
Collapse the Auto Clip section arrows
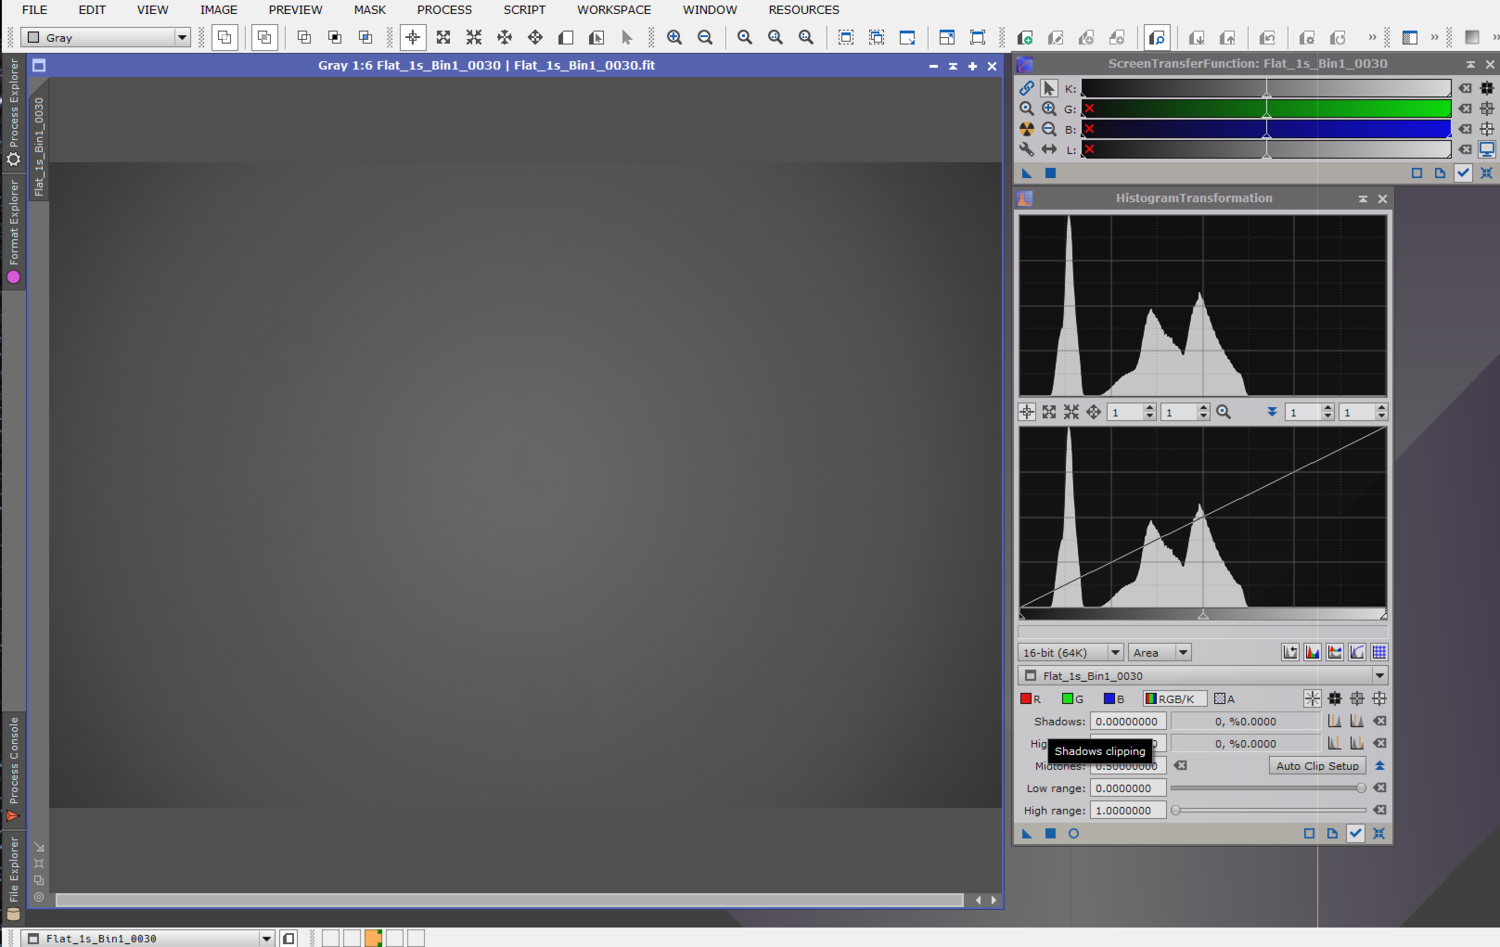pyautogui.click(x=1380, y=766)
